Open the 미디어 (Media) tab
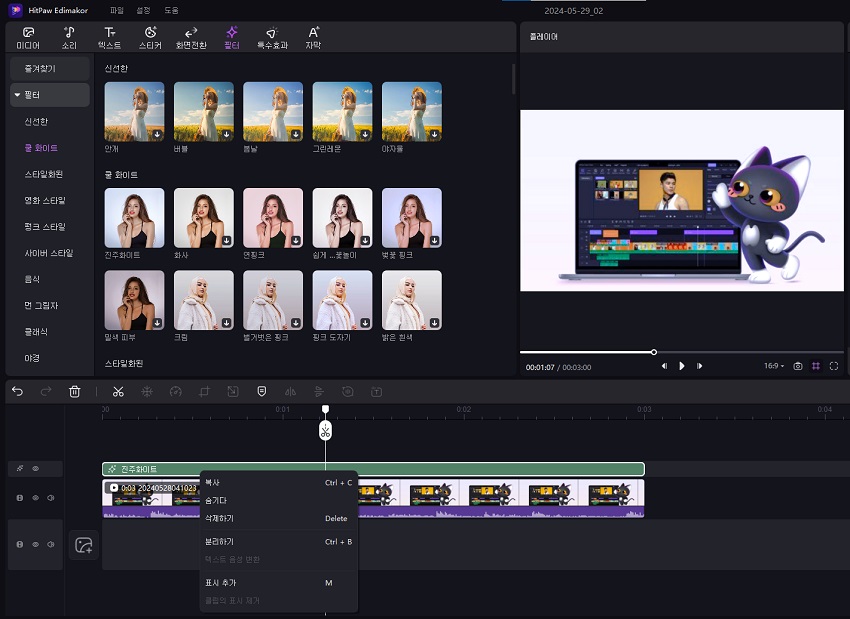The width and height of the screenshot is (850, 619). (x=28, y=38)
